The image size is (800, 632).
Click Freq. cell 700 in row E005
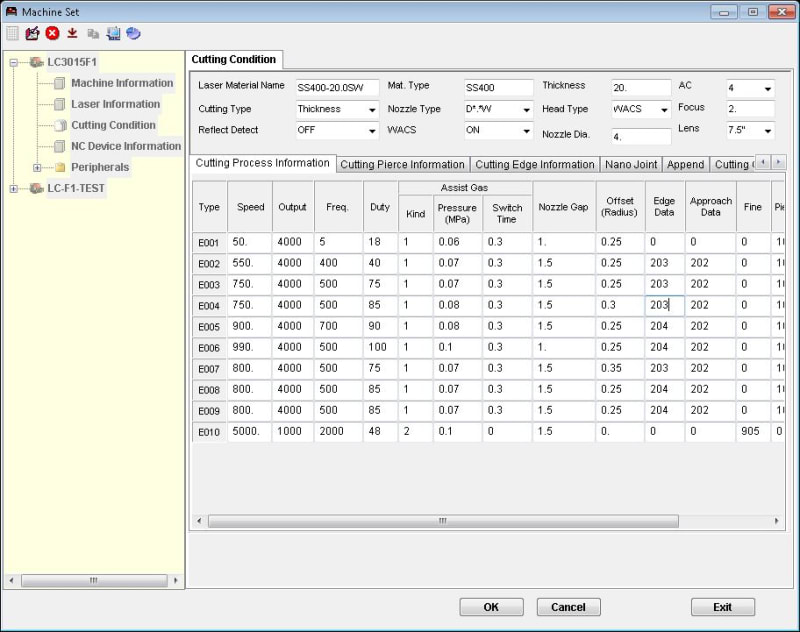click(338, 326)
